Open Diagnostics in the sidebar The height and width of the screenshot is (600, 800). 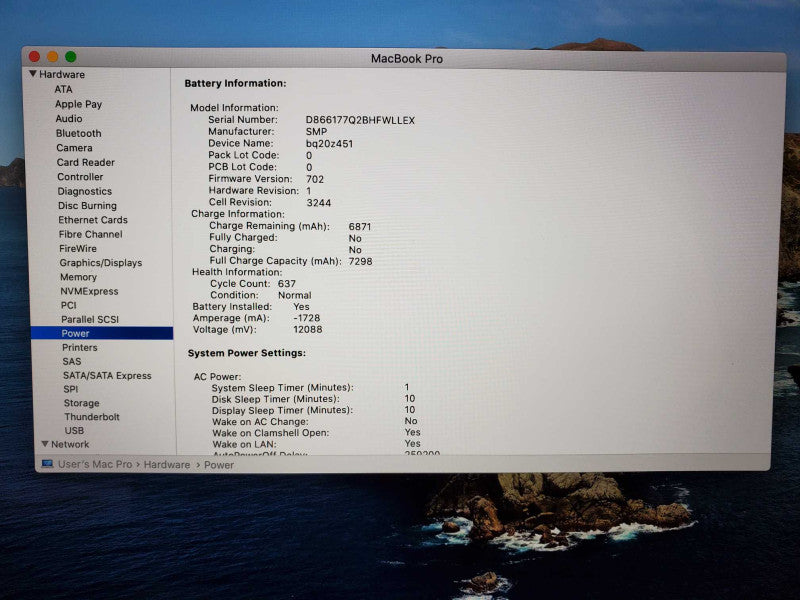[85, 191]
